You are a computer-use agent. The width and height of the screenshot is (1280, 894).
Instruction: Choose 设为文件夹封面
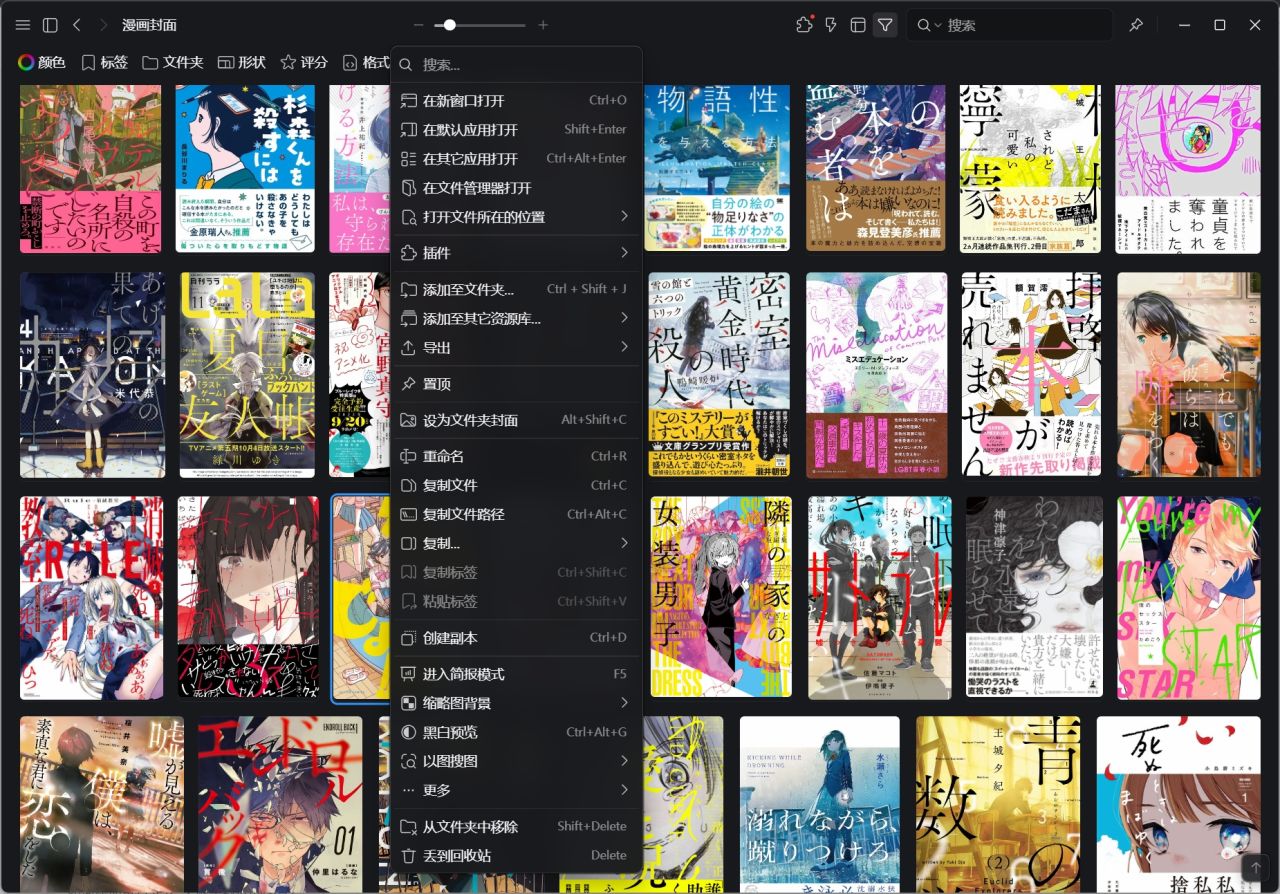[516, 420]
